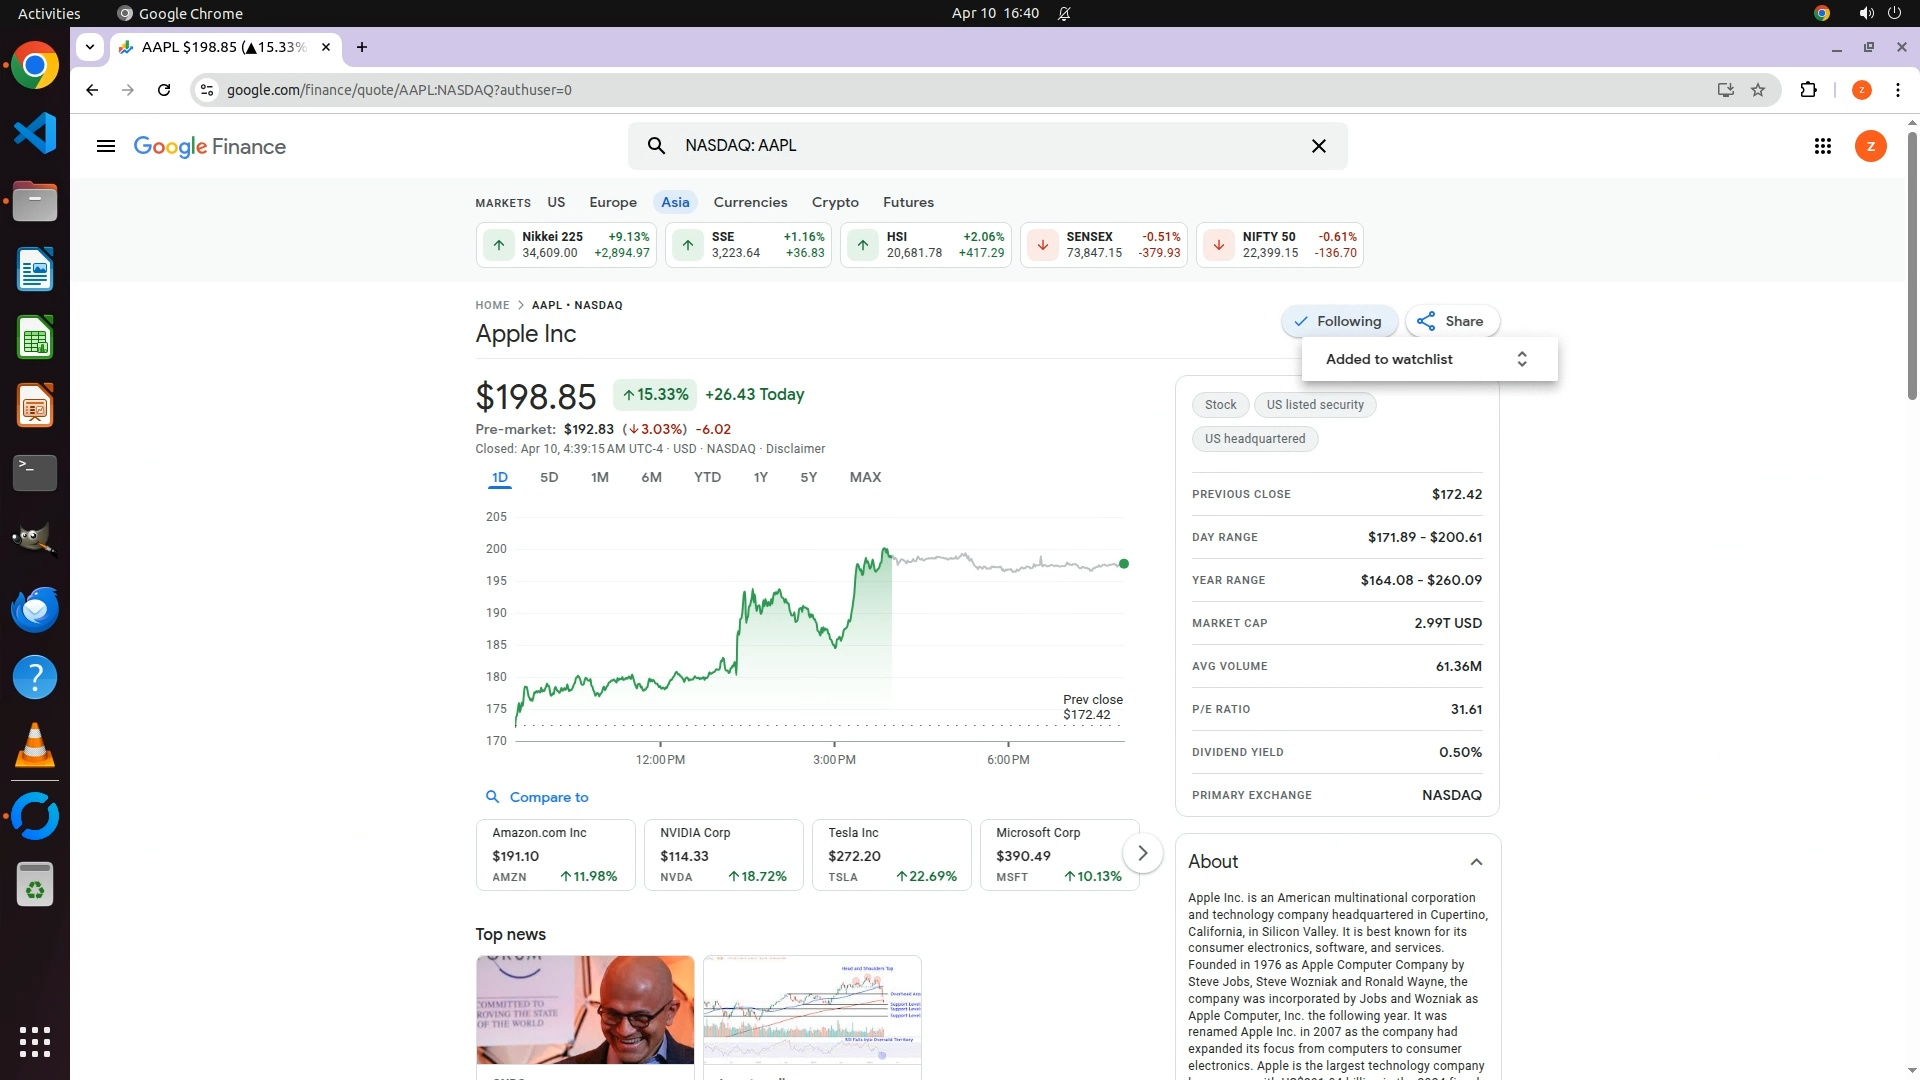The height and width of the screenshot is (1080, 1920).
Task: Open the Google Finance hamburger menu
Action: (x=105, y=146)
